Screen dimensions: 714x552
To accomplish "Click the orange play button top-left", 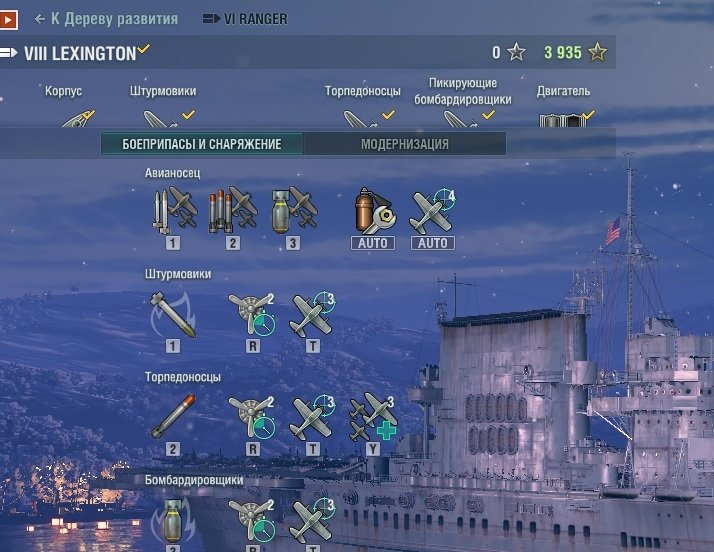I will (x=8, y=20).
